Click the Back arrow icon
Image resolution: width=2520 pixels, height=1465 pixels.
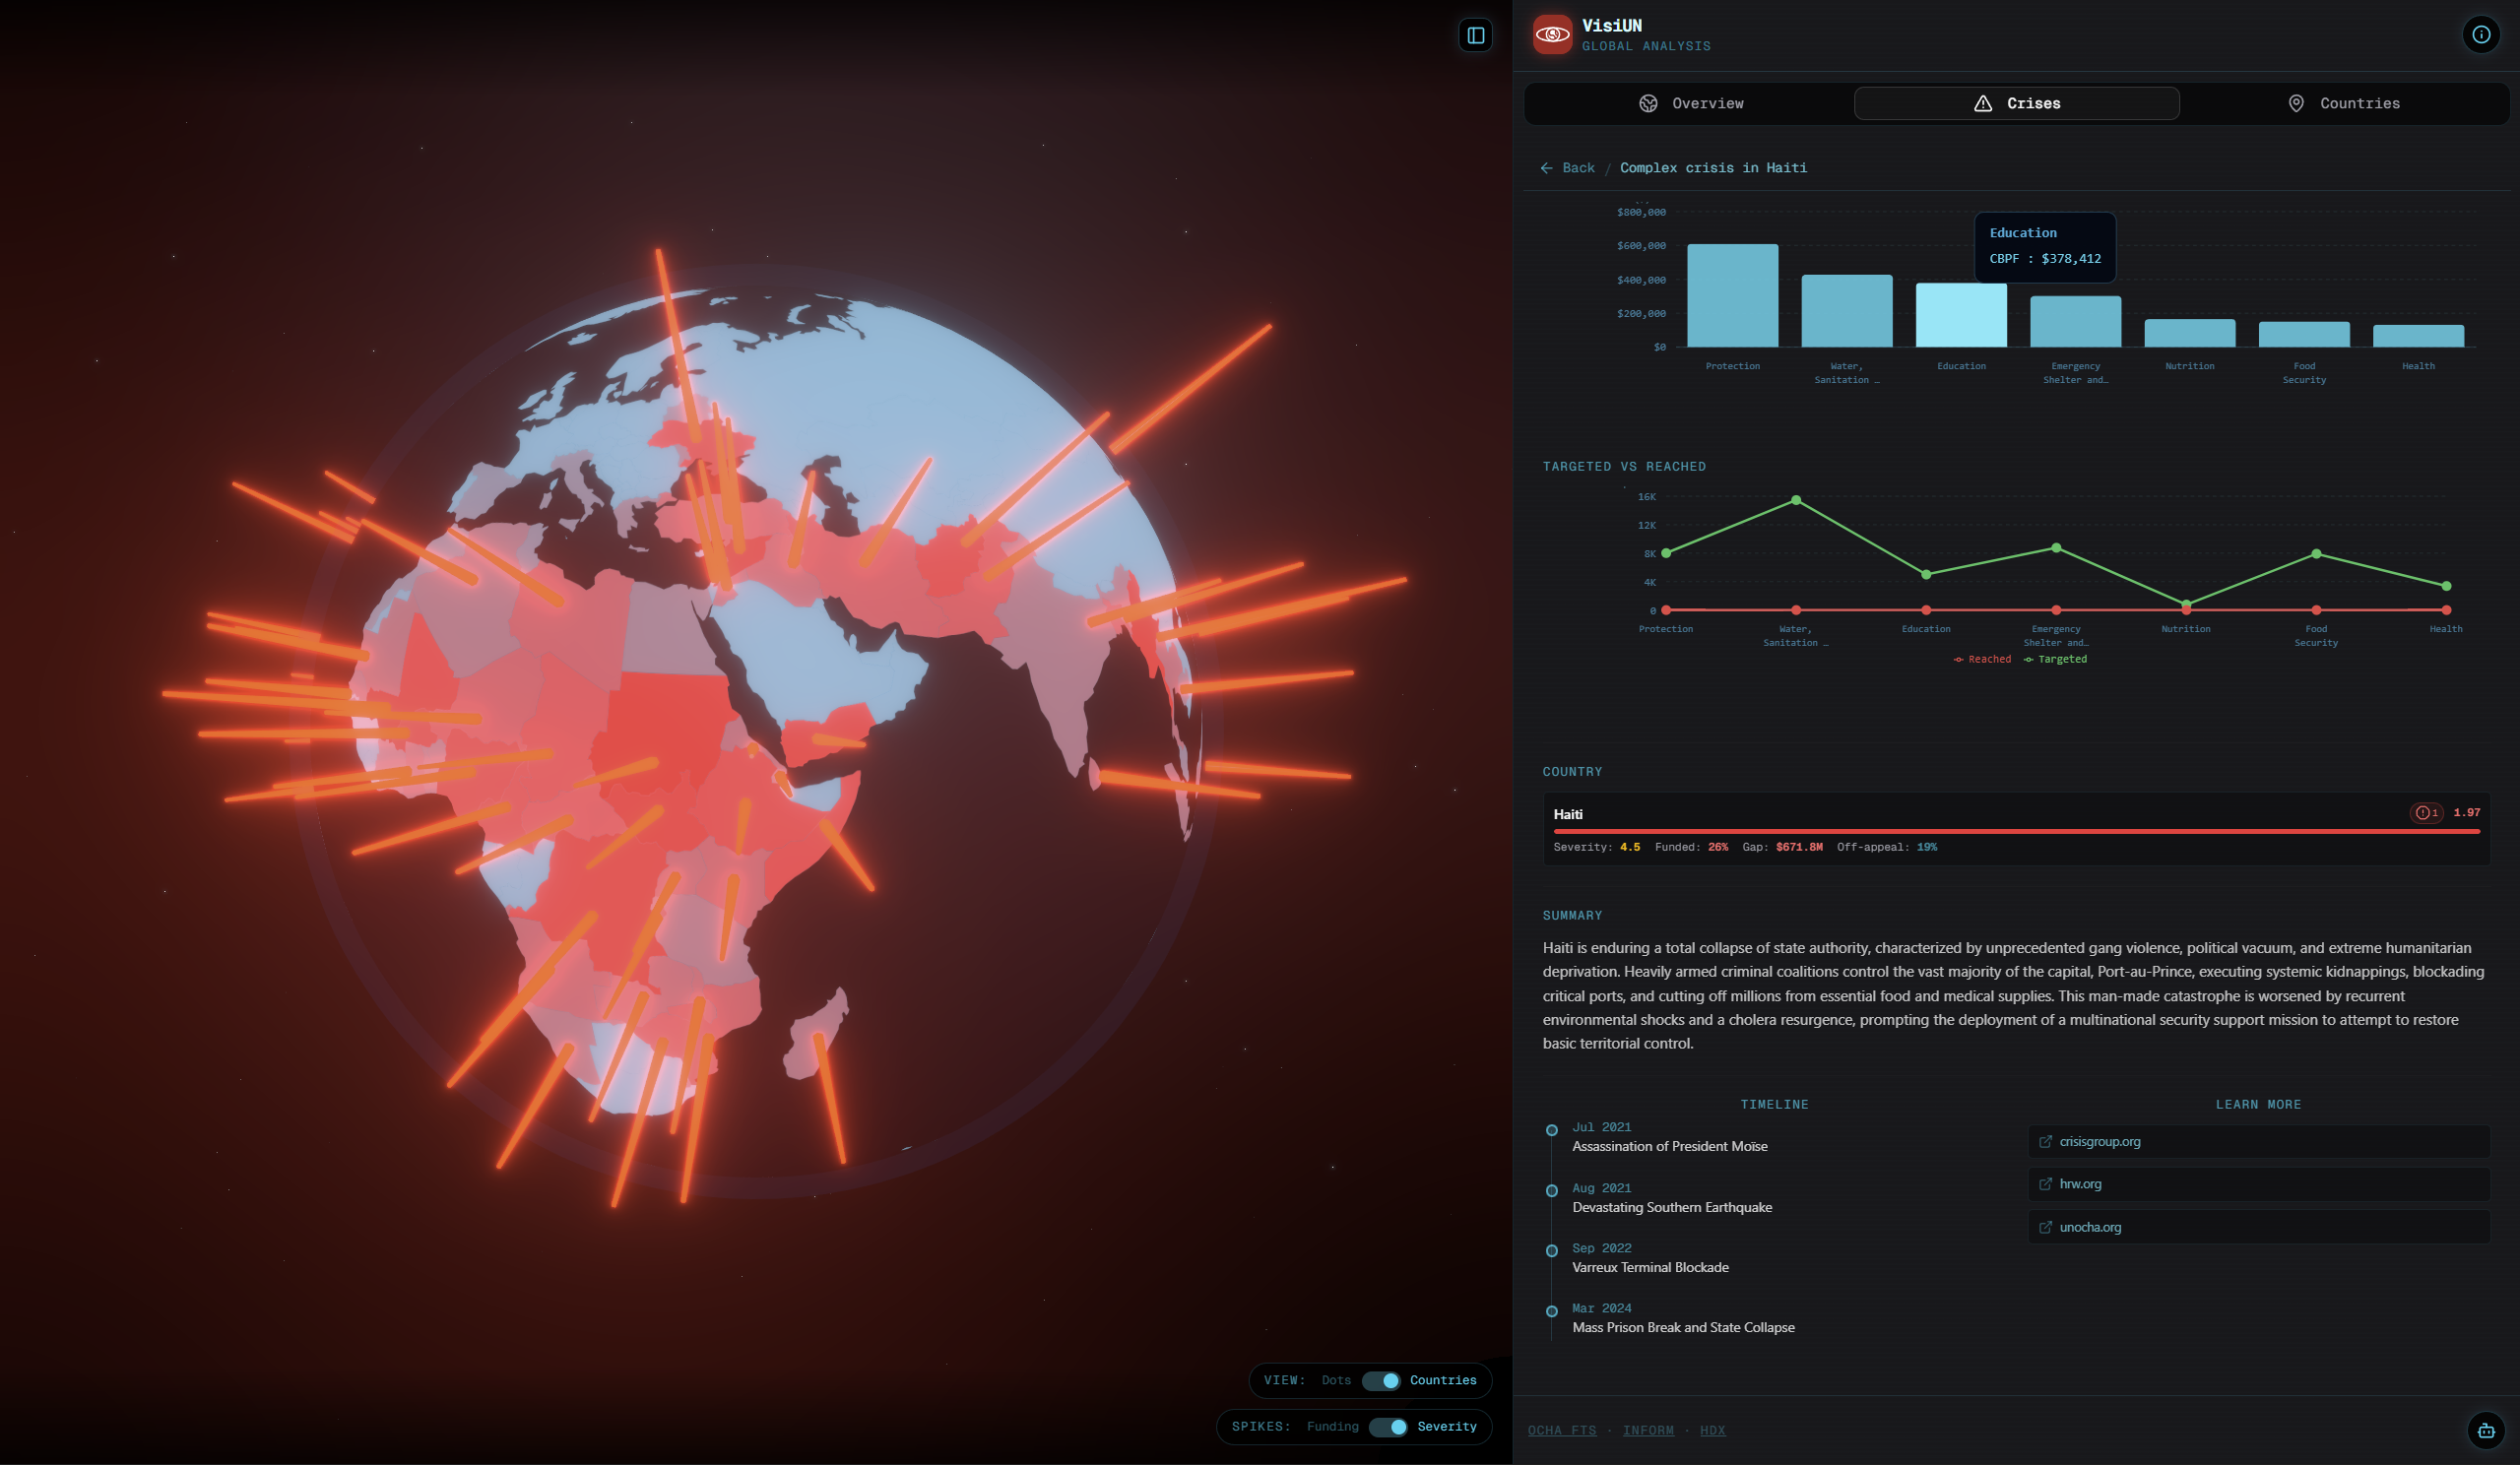click(x=1547, y=168)
